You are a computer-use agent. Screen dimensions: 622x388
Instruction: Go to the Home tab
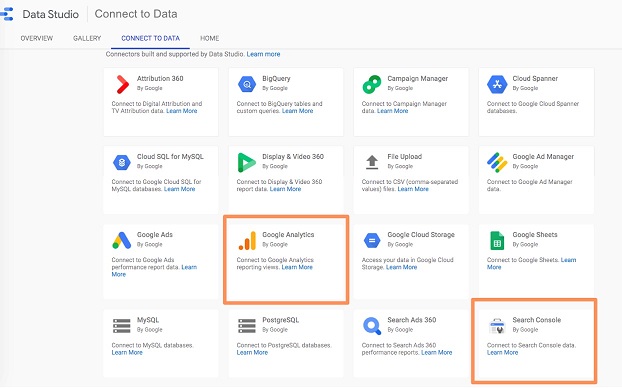pyautogui.click(x=209, y=38)
